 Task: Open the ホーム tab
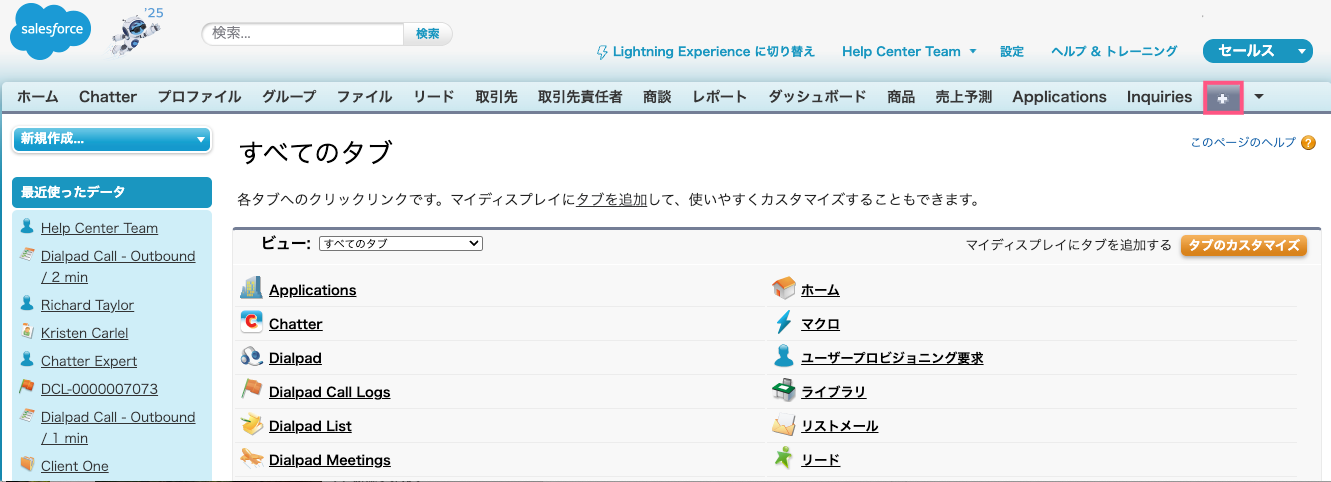coord(37,97)
